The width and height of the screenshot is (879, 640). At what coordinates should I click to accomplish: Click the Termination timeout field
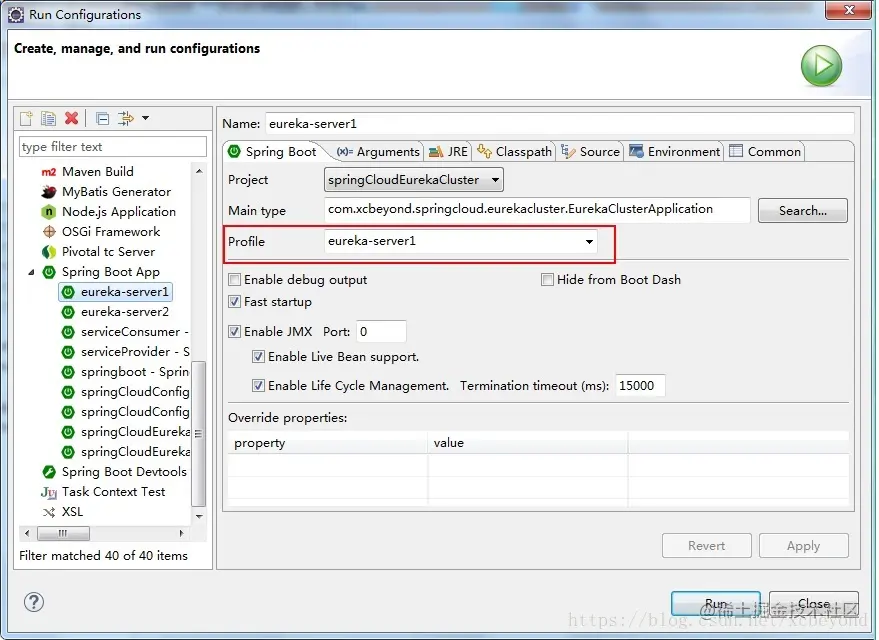coord(640,386)
